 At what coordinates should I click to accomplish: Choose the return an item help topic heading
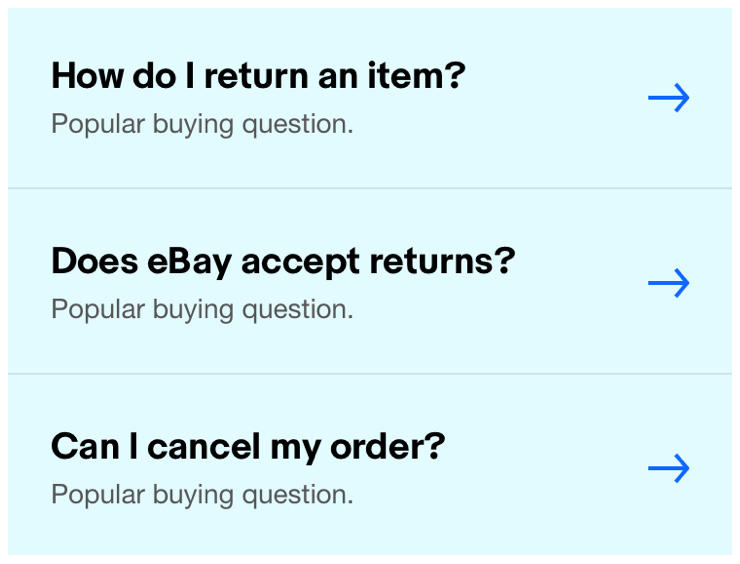pyautogui.click(x=258, y=75)
